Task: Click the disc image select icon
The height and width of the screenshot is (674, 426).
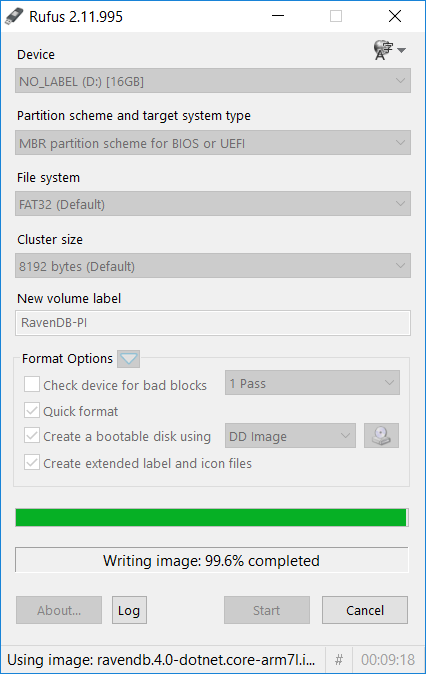Action: (381, 436)
